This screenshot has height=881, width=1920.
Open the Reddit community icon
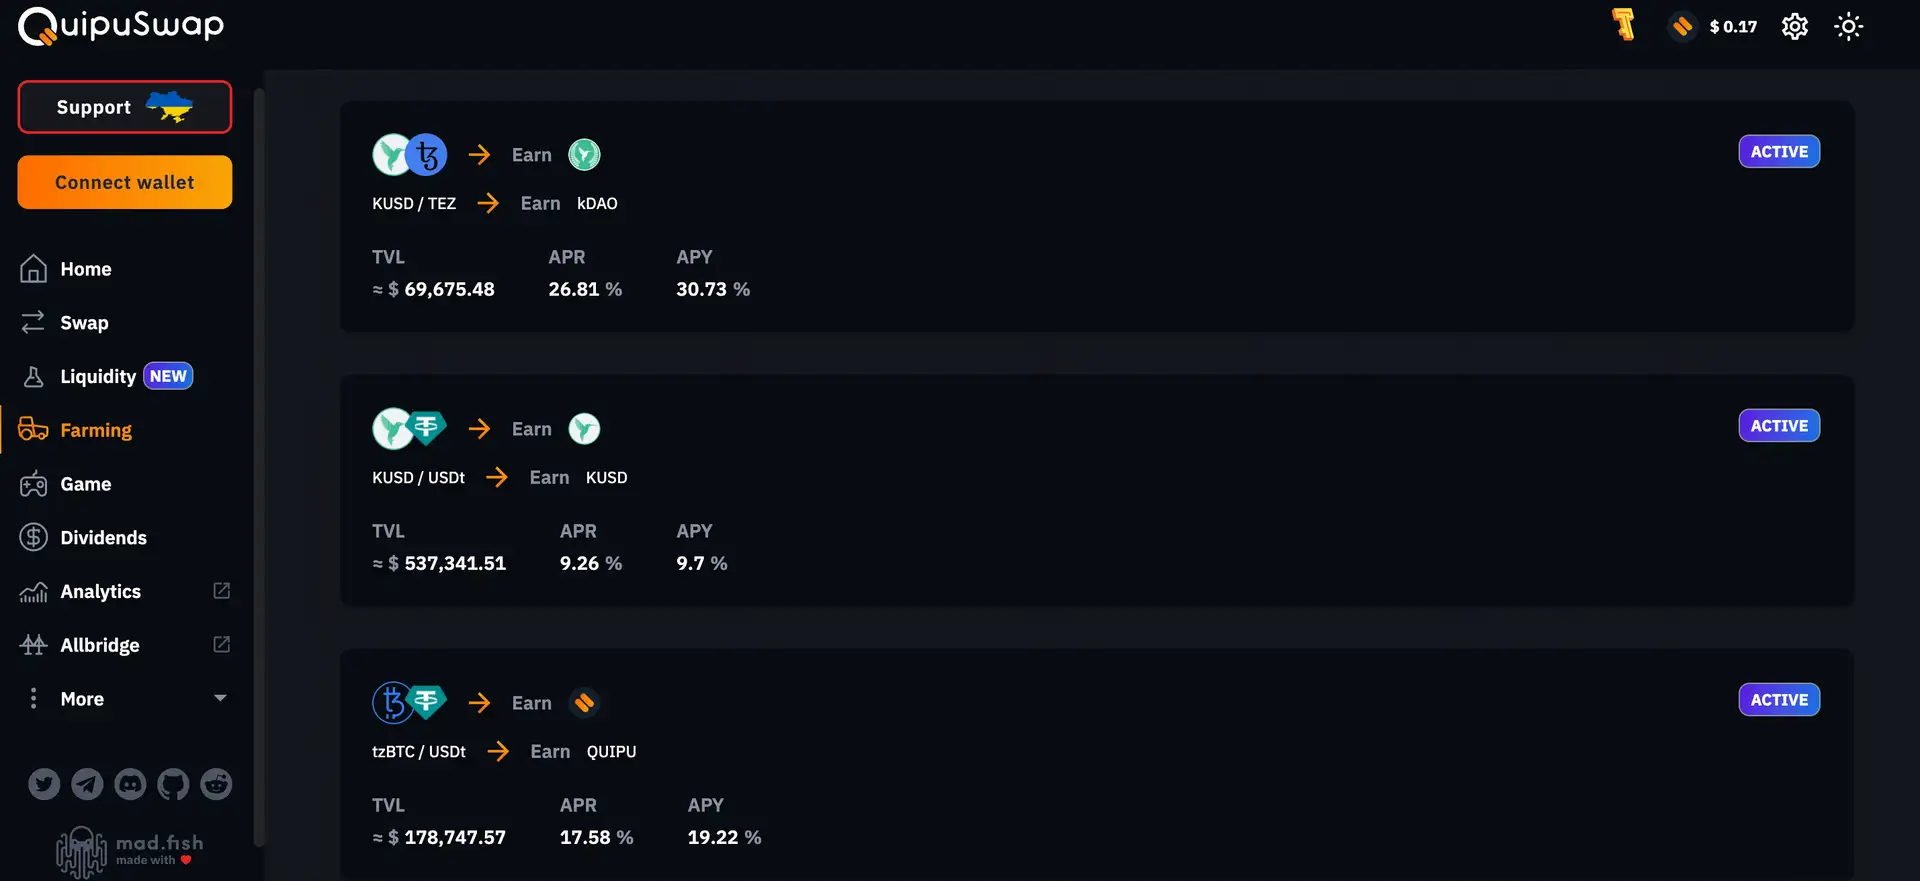pyautogui.click(x=216, y=784)
